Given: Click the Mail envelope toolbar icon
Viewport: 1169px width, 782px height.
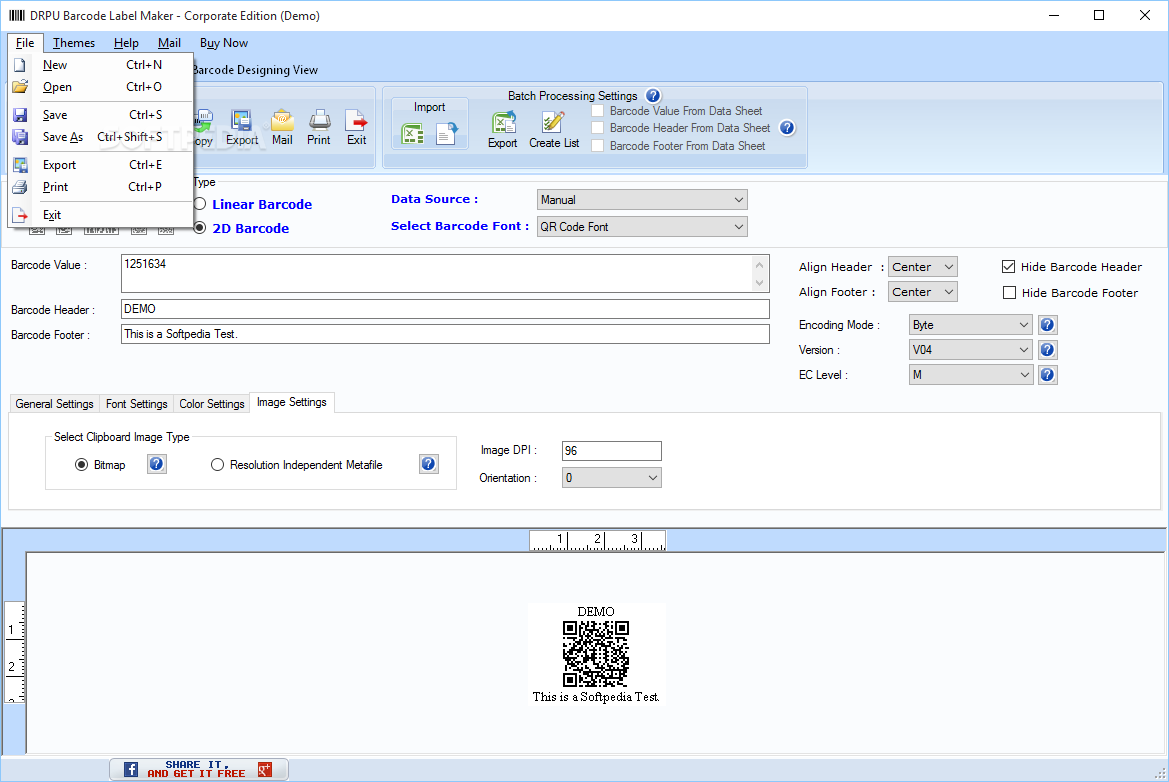Looking at the screenshot, I should coord(283,120).
